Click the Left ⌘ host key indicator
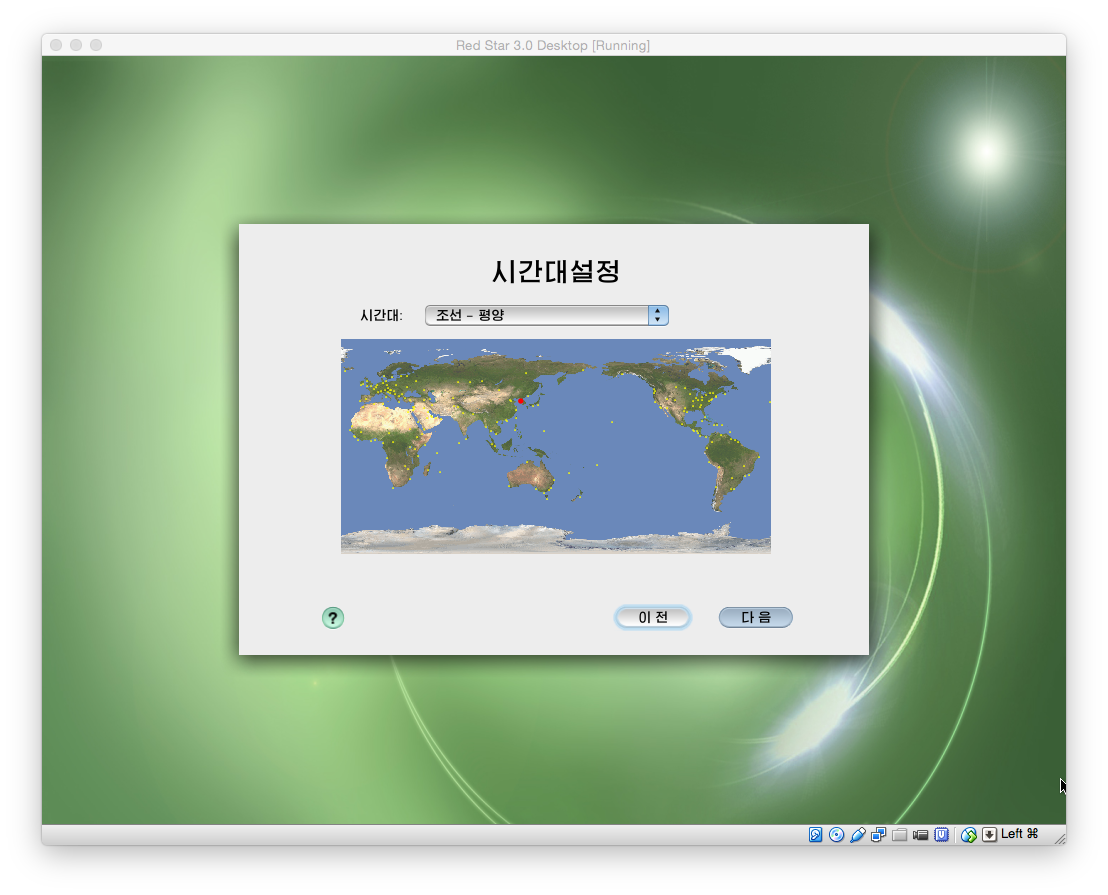 [x=1020, y=834]
